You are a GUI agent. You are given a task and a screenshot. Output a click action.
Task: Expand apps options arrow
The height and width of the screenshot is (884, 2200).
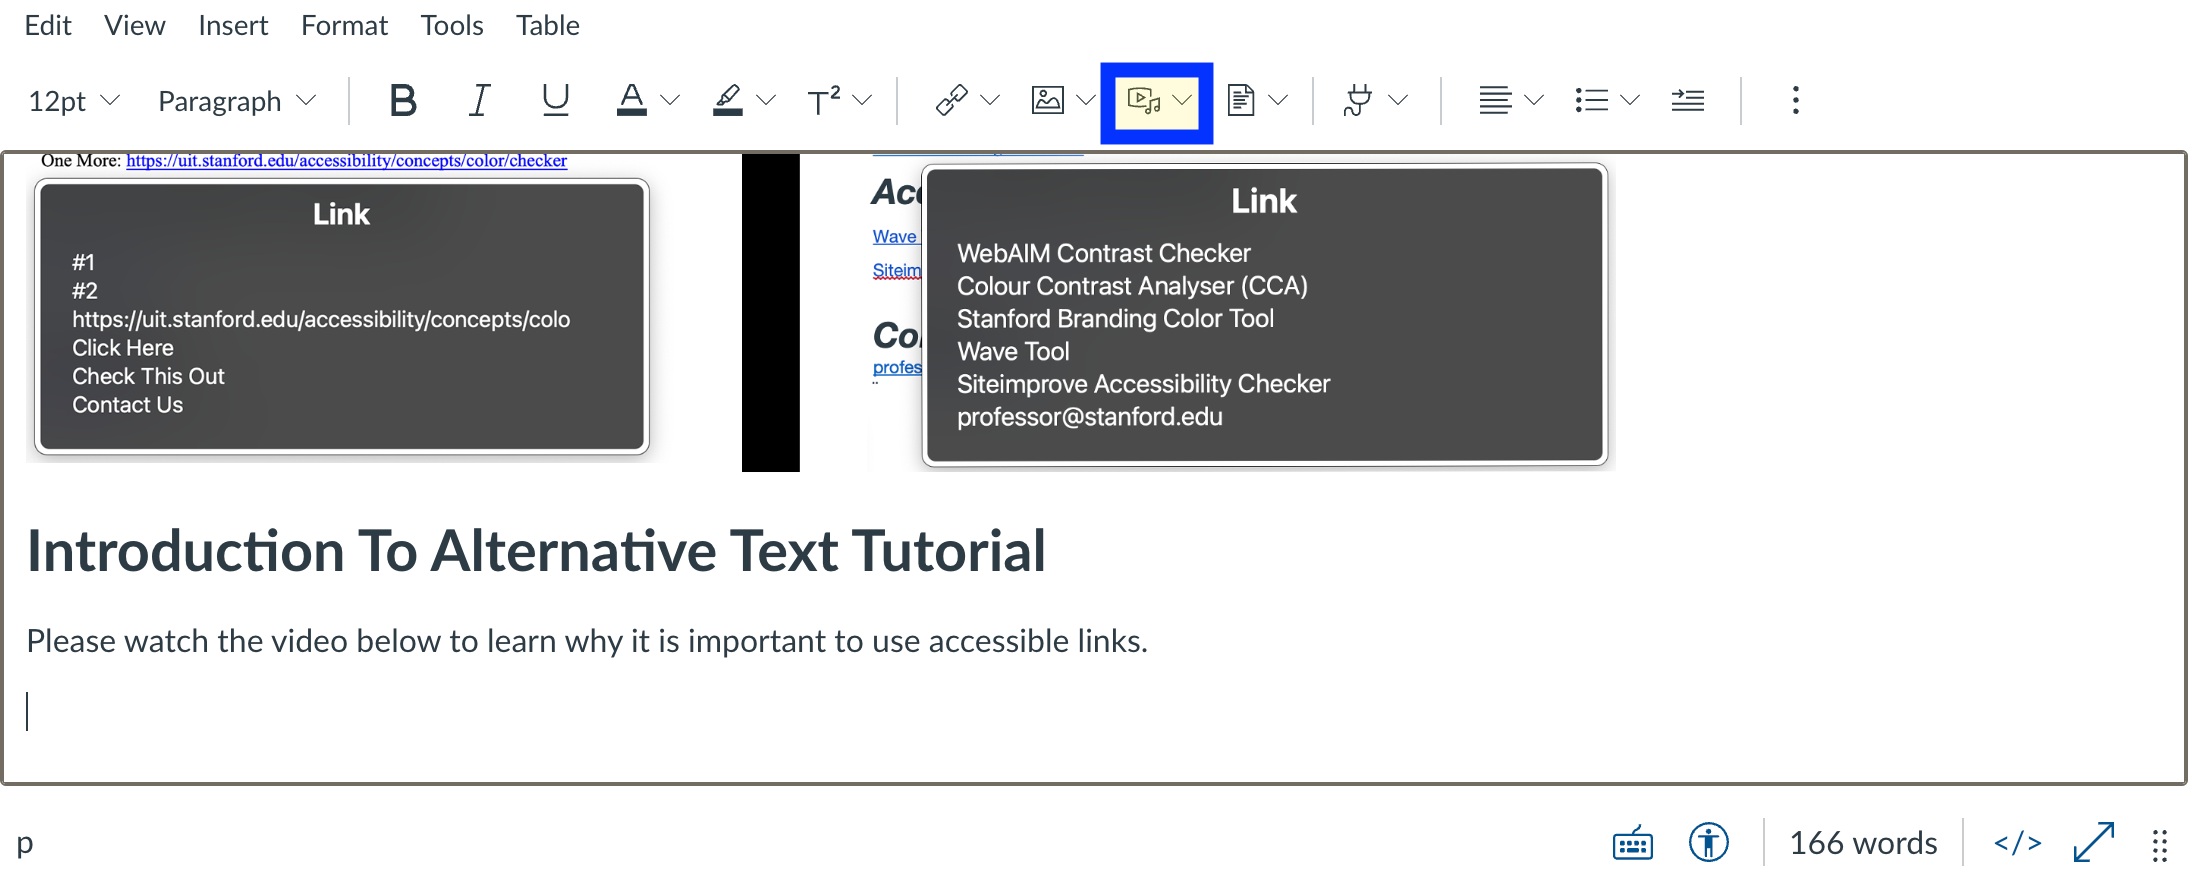(1398, 100)
